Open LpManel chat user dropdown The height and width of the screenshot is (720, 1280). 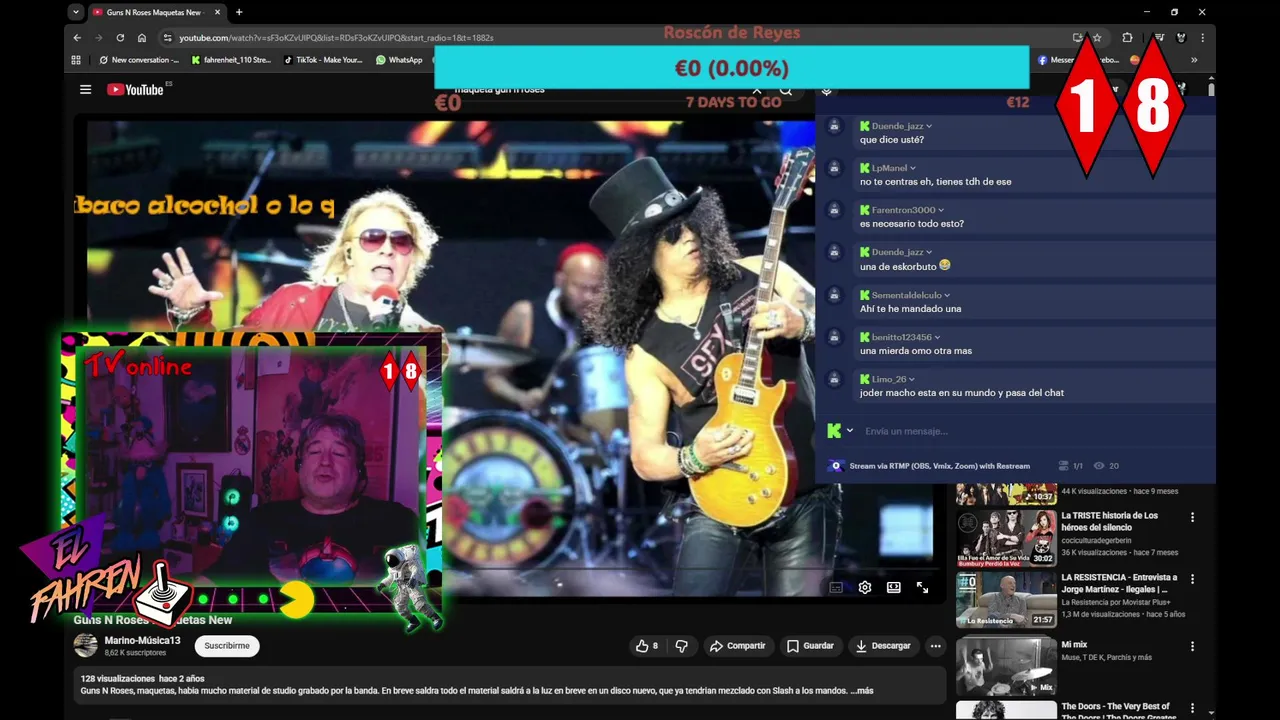point(913,168)
